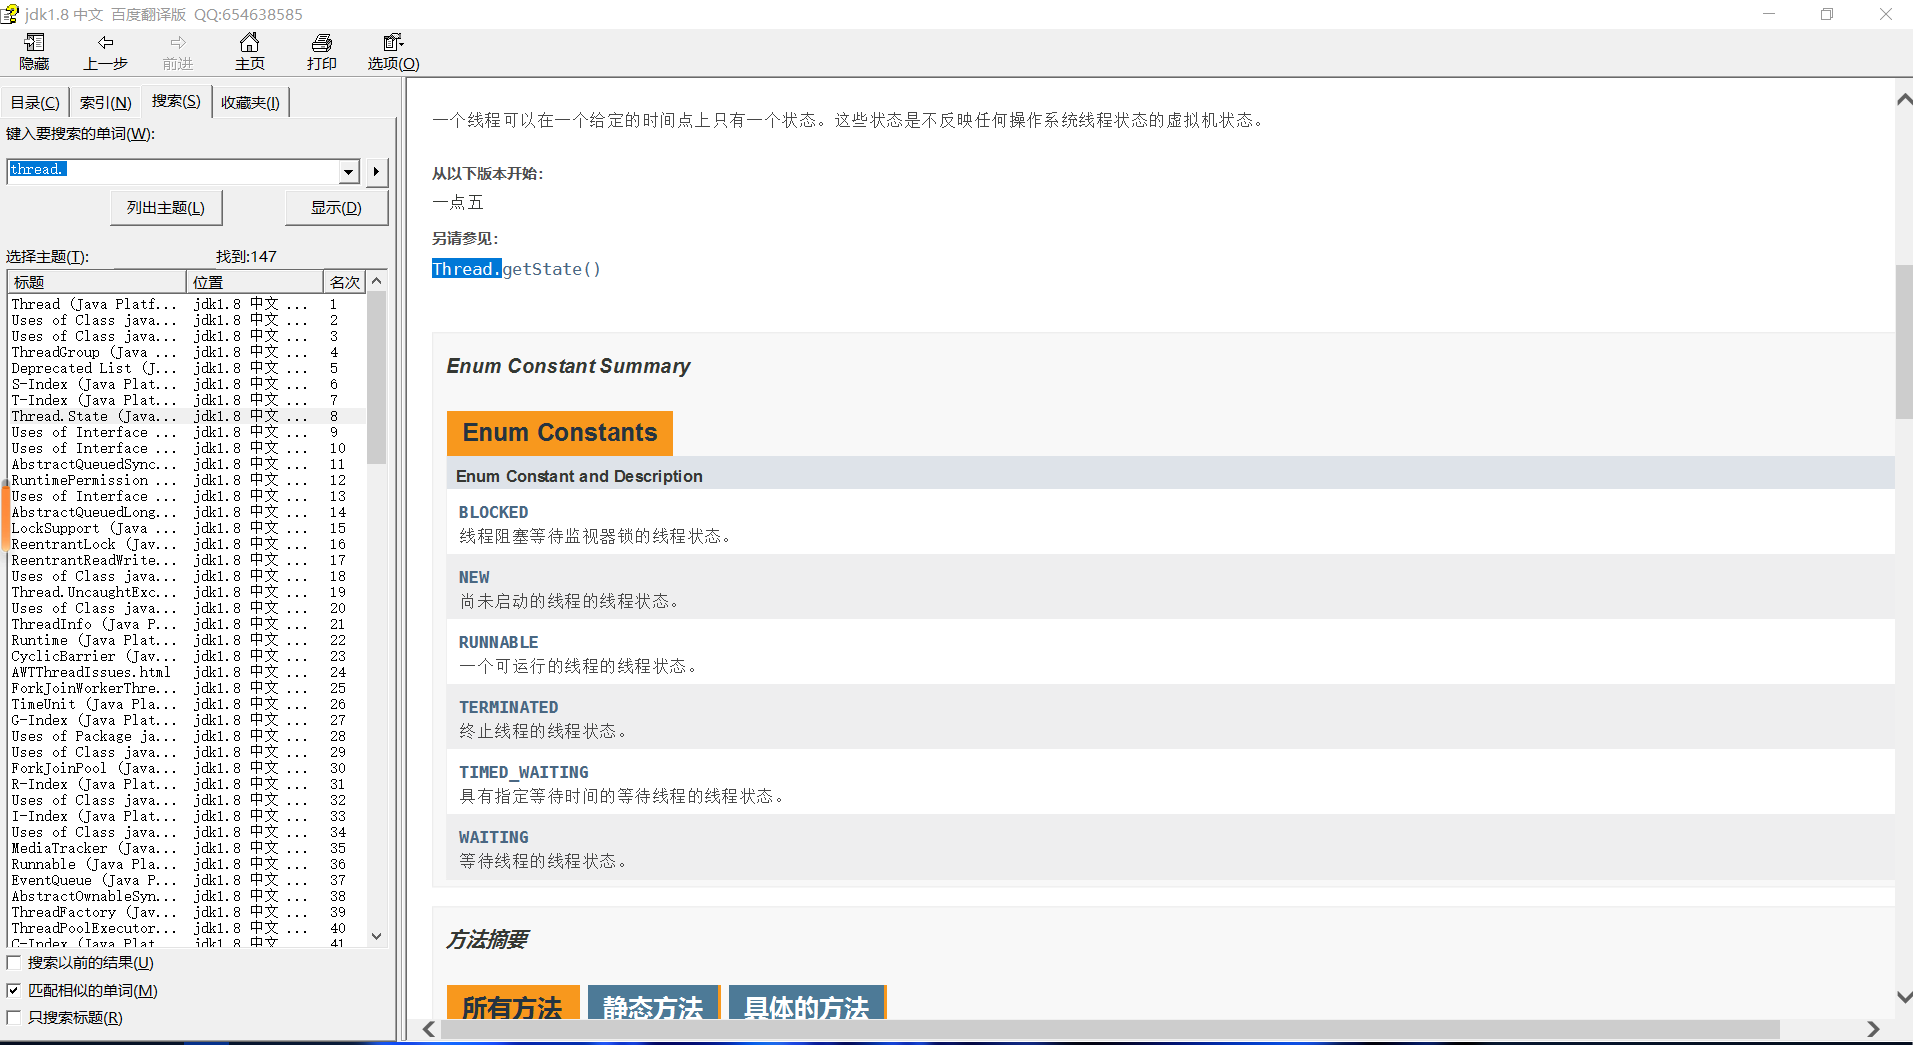1913x1045 pixels.
Task: Select the 'ForkJoinWorkerThre...' result row
Action: pos(187,688)
